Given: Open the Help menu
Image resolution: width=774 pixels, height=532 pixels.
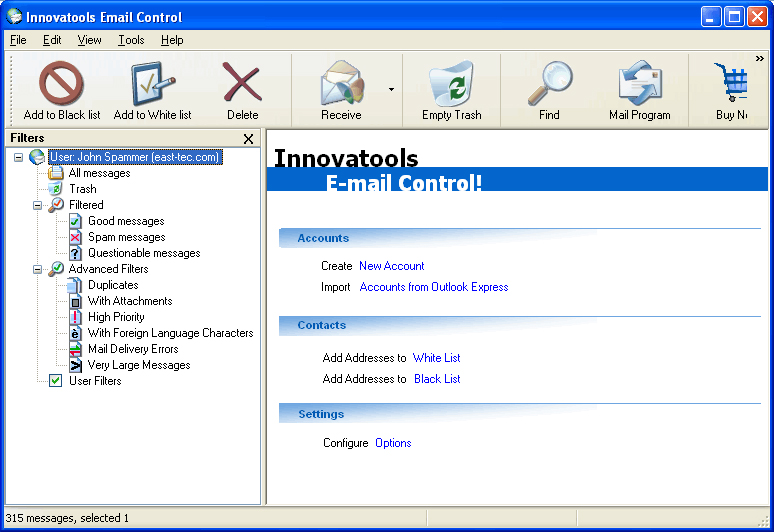Looking at the screenshot, I should click(x=172, y=40).
